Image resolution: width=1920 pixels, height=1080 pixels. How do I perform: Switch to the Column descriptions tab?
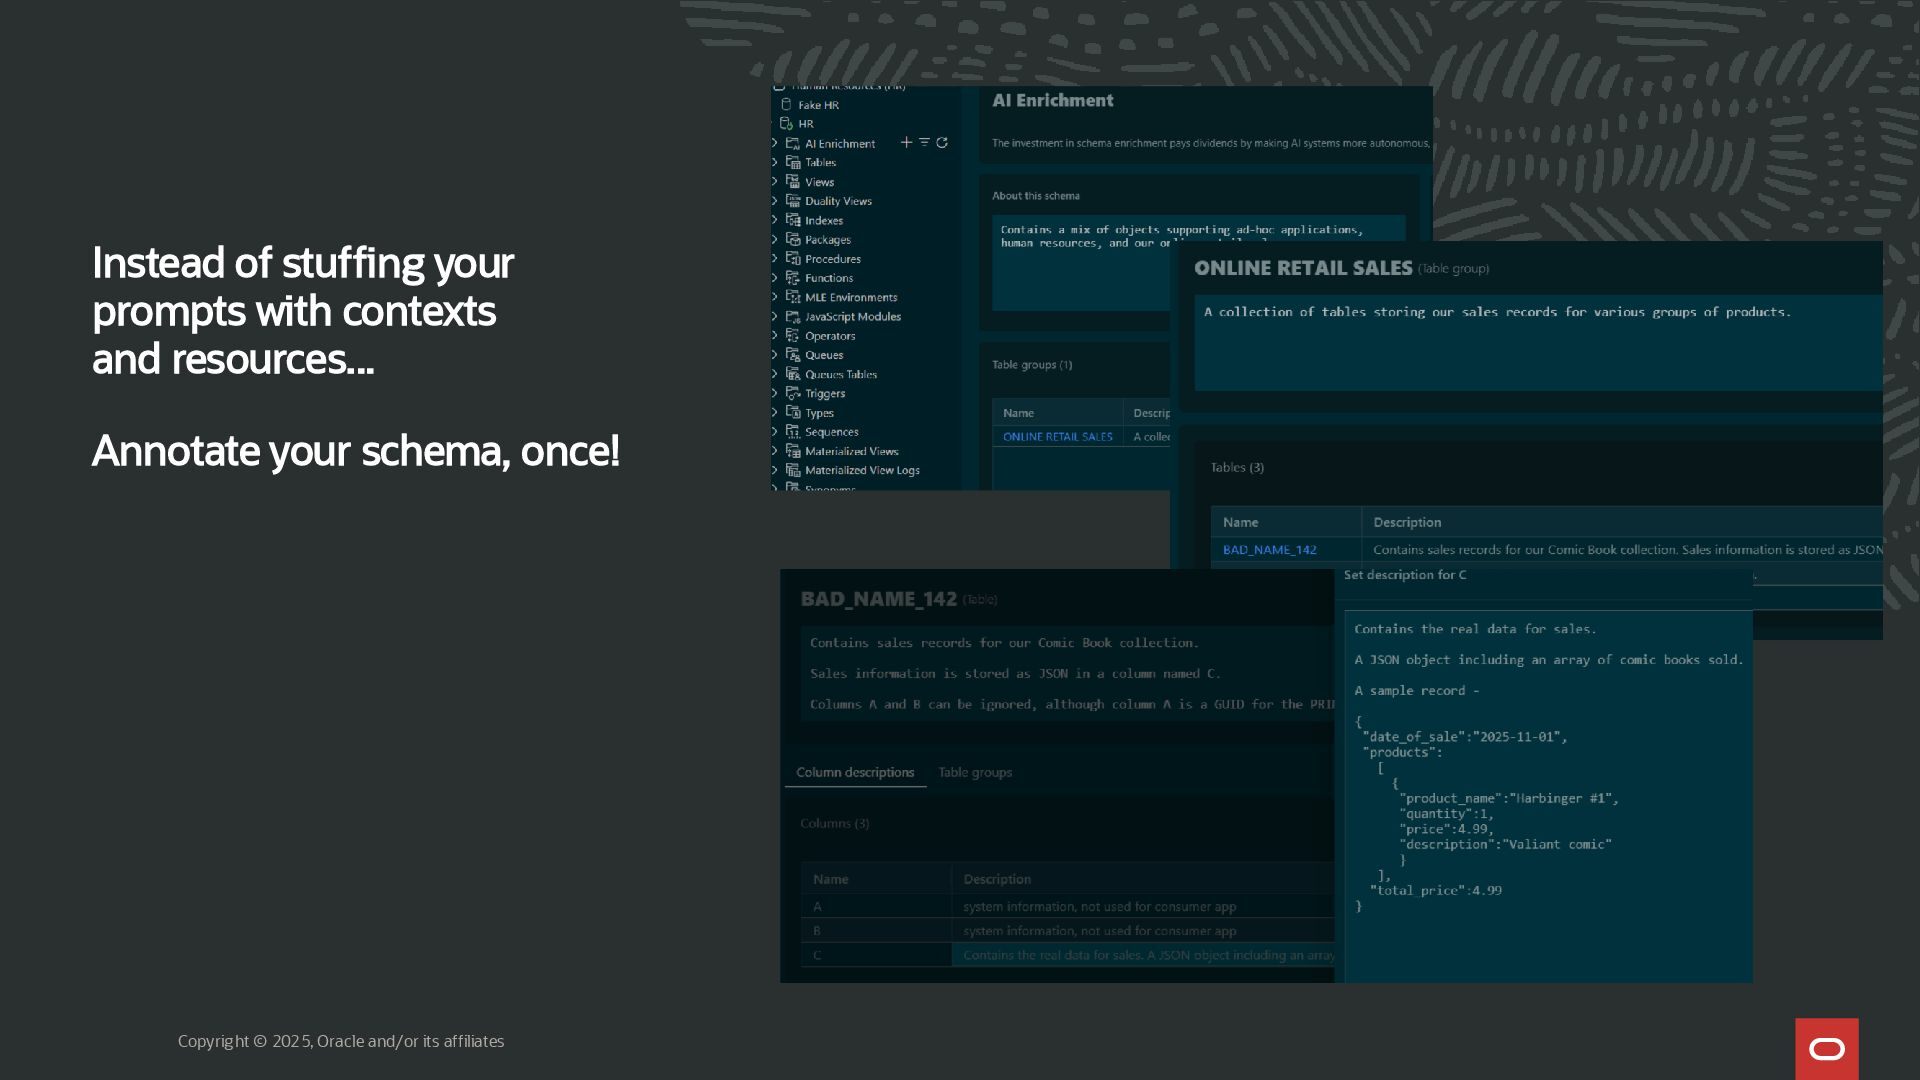855,773
